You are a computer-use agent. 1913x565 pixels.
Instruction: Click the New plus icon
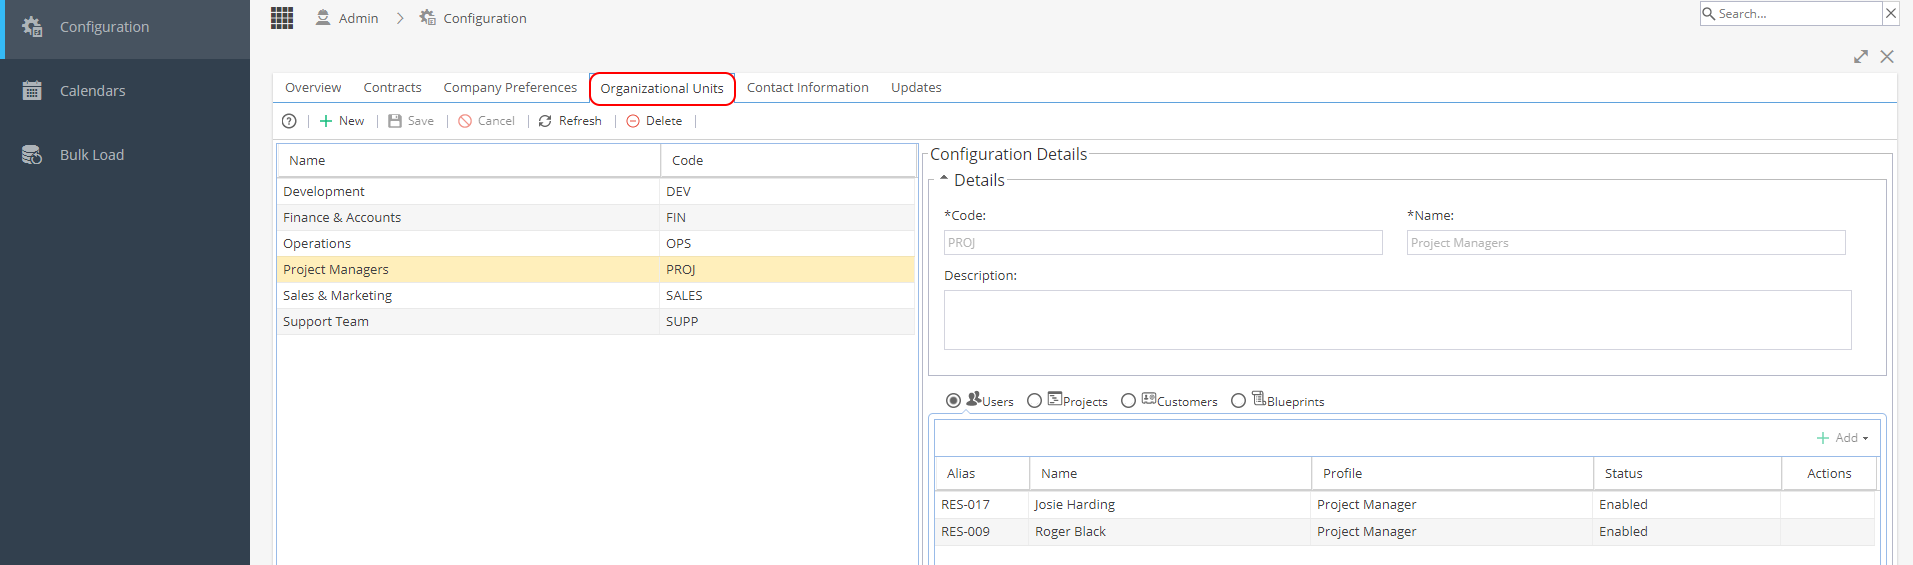pos(325,121)
